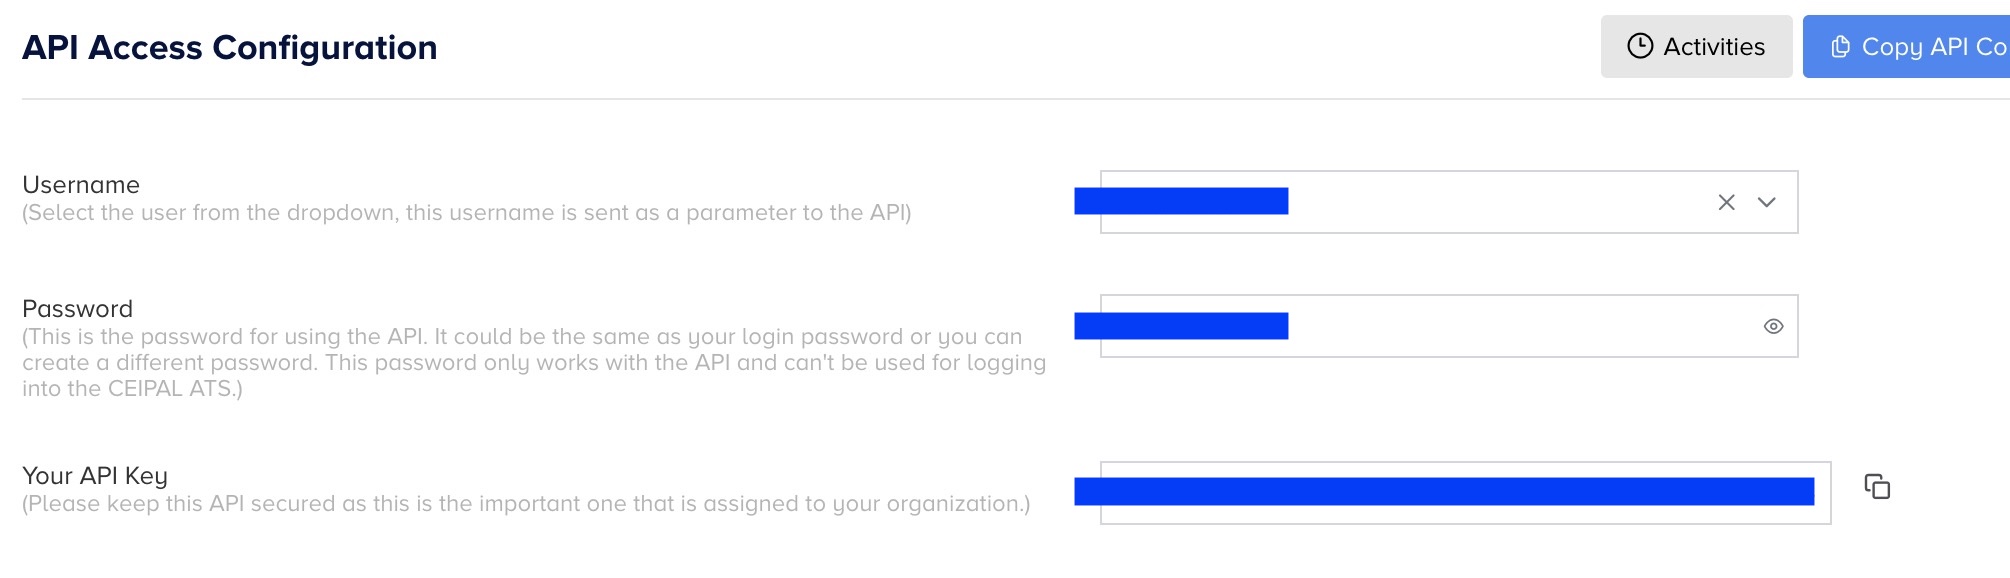Screen dimensions: 2010x578
Task: Click the copy icon in Copy API button
Action: pyautogui.click(x=1840, y=47)
